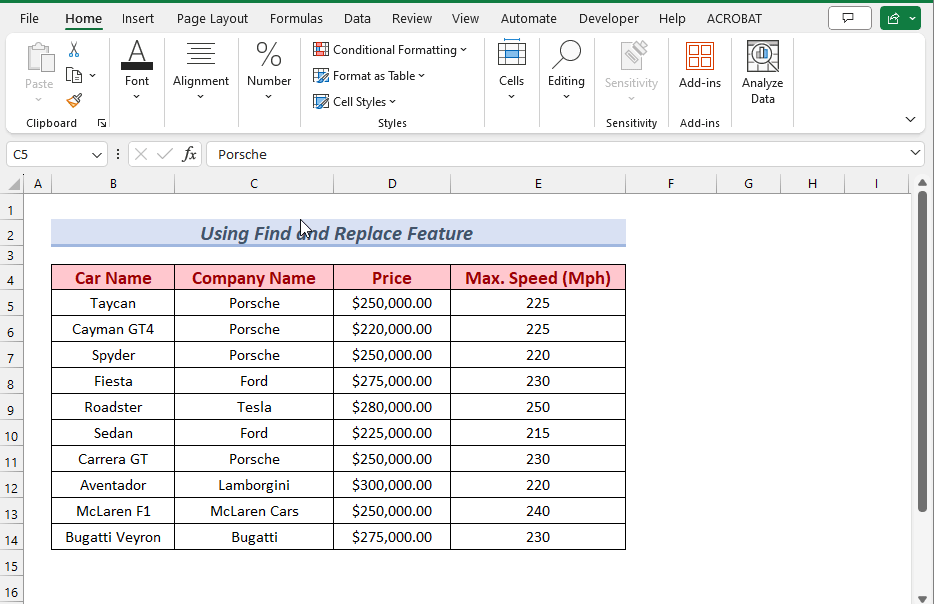Screen dimensions: 934x604
Task: Click the Format Painter brush icon
Action: (x=74, y=100)
